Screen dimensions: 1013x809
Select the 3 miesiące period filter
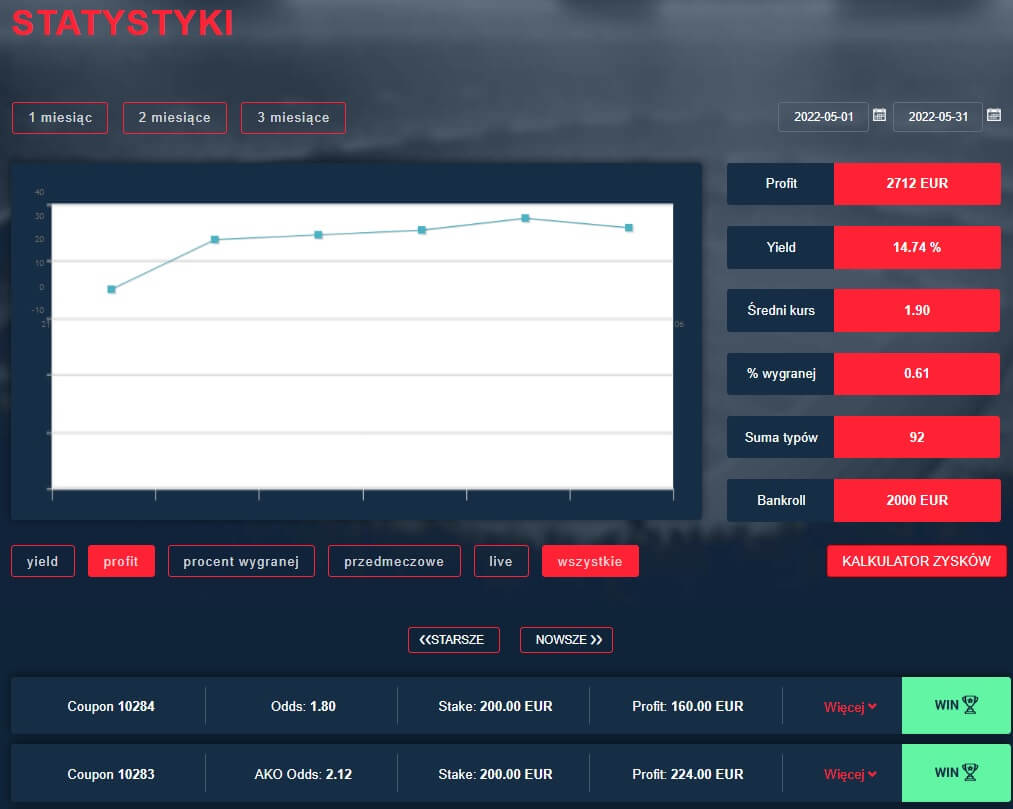293,118
